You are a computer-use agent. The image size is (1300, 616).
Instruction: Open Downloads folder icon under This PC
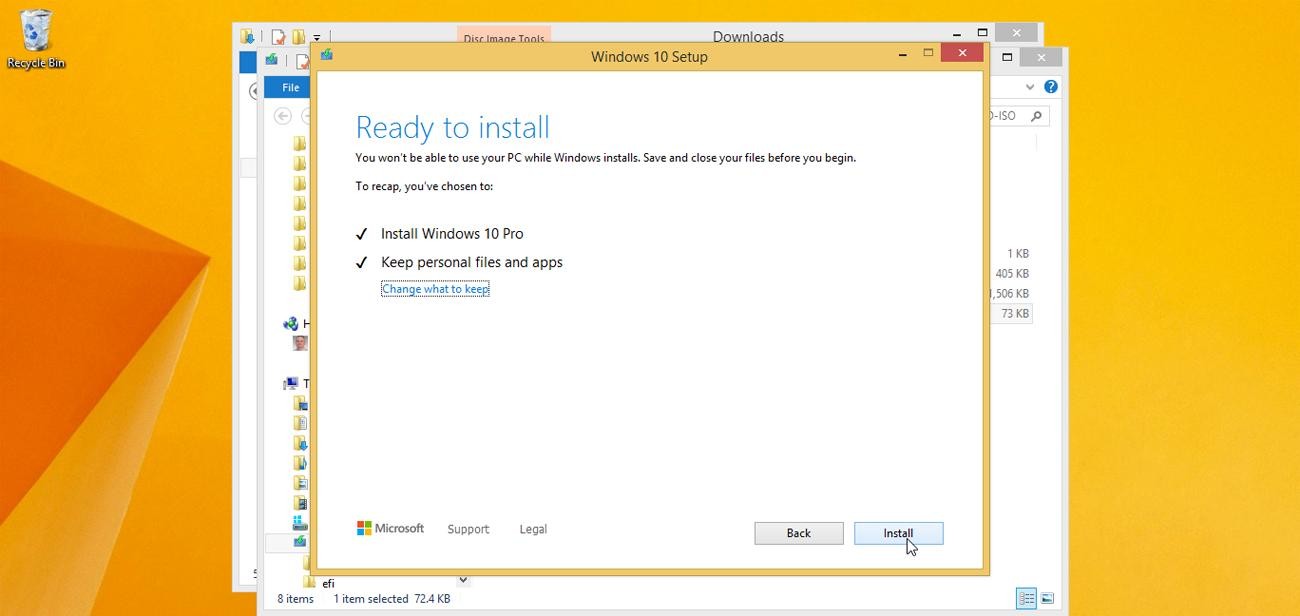(x=300, y=443)
